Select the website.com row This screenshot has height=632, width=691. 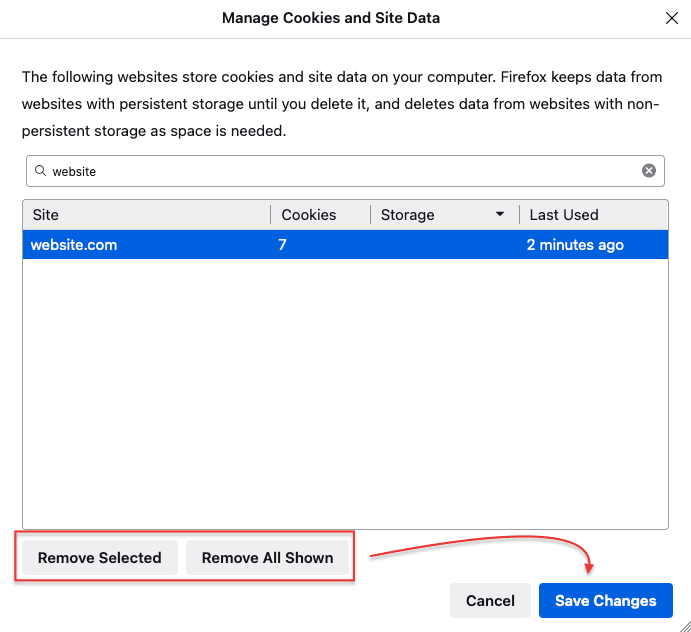[x=346, y=244]
